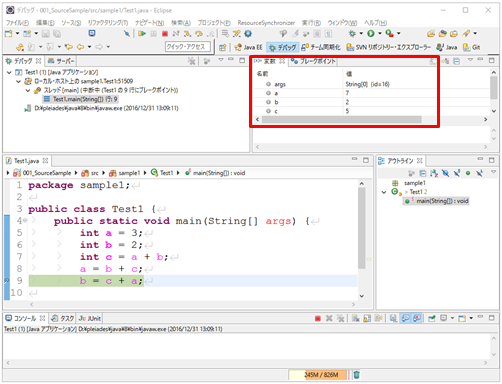502x384 pixels.
Task: Switch to the Git perspective
Action: 472,47
